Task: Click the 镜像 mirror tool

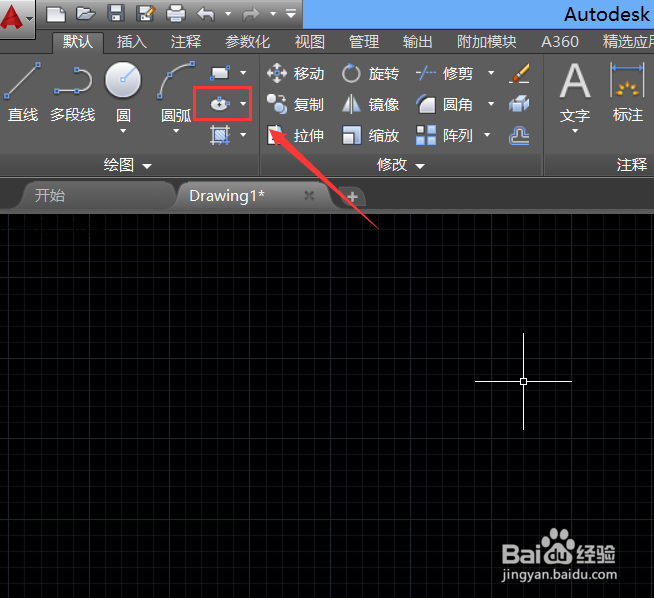Action: pyautogui.click(x=370, y=104)
